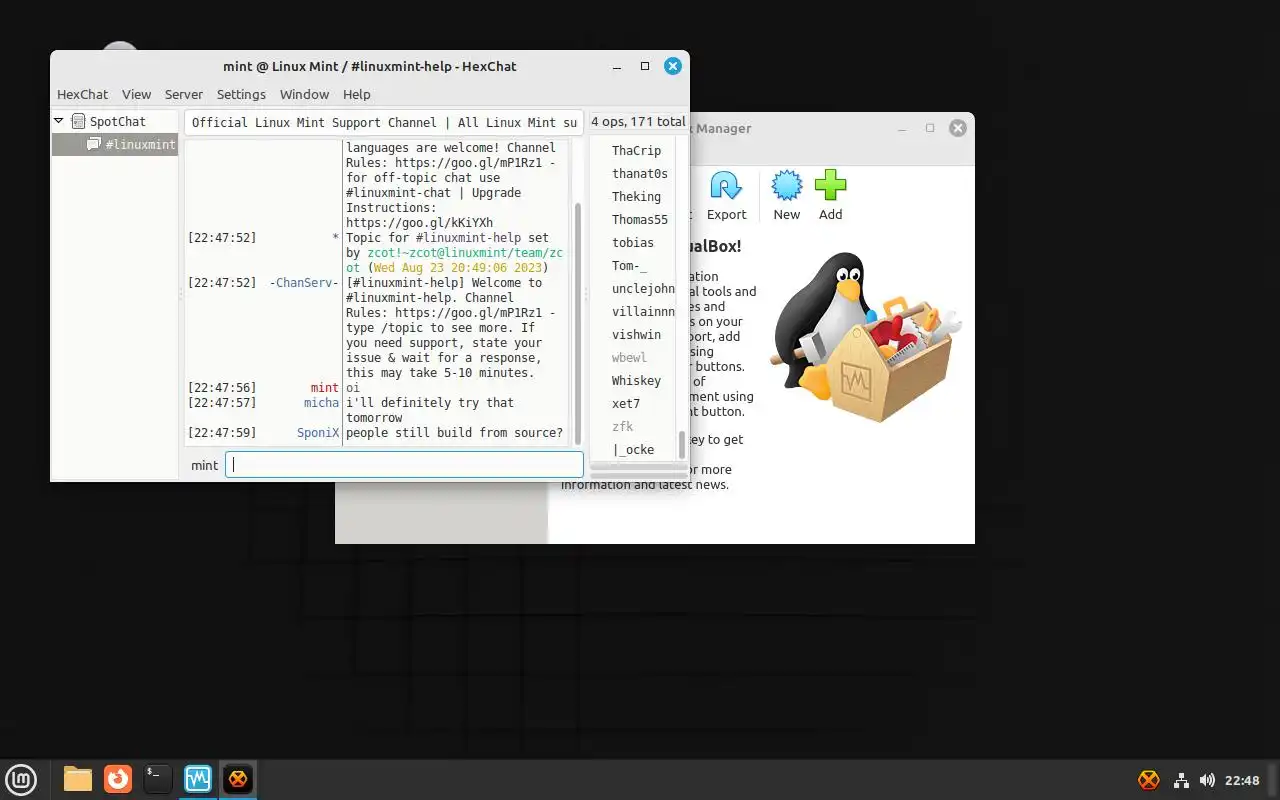This screenshot has width=1280, height=800.
Task: Click the -ChanServ- sender name
Action: coord(304,283)
